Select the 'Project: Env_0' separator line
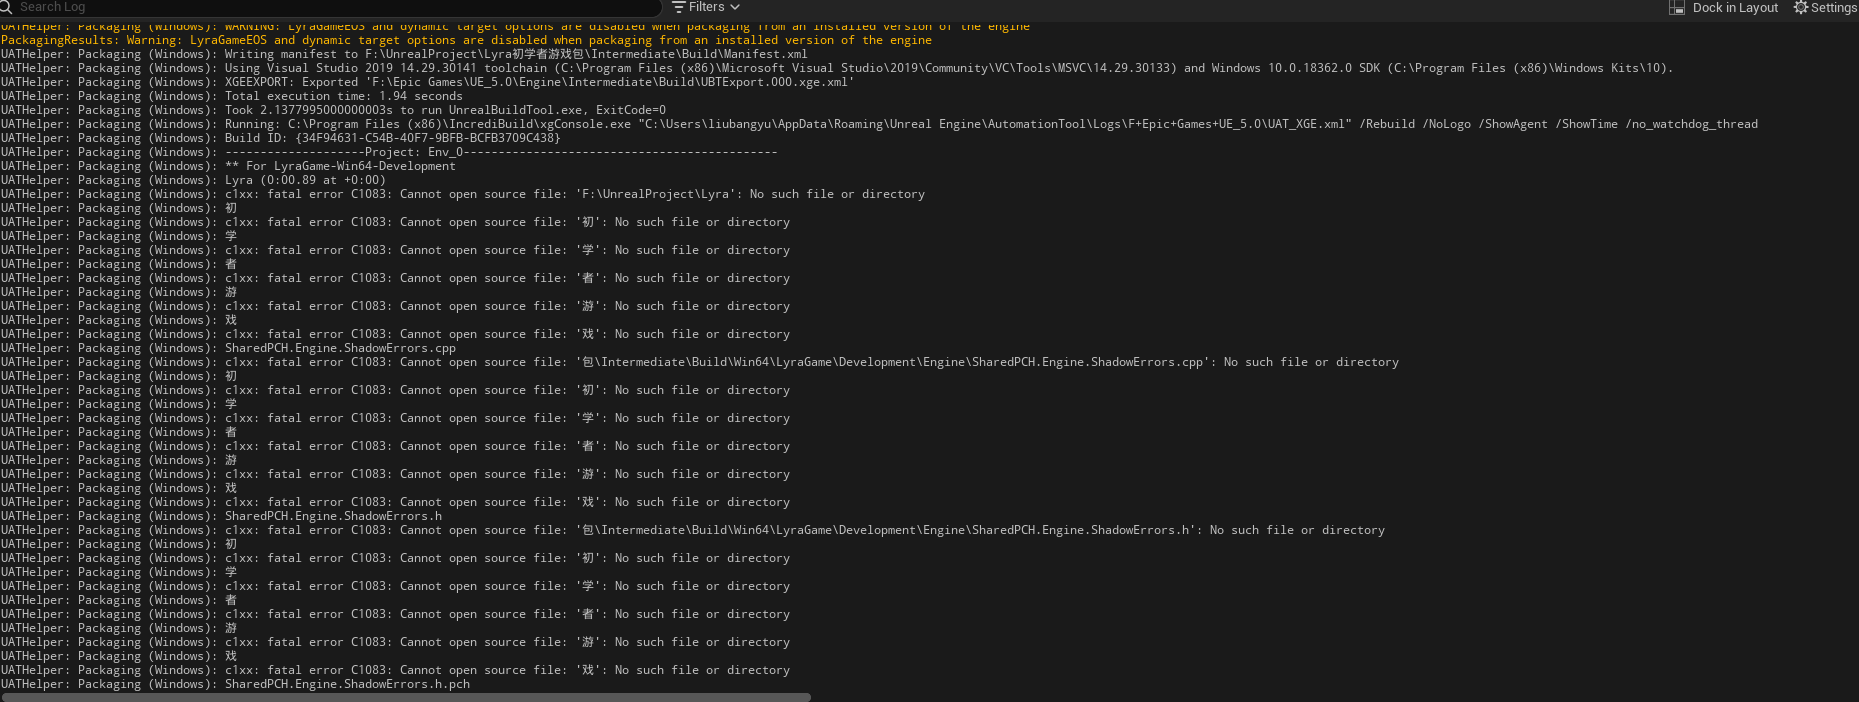Viewport: 1859px width, 702px height. 389,152
